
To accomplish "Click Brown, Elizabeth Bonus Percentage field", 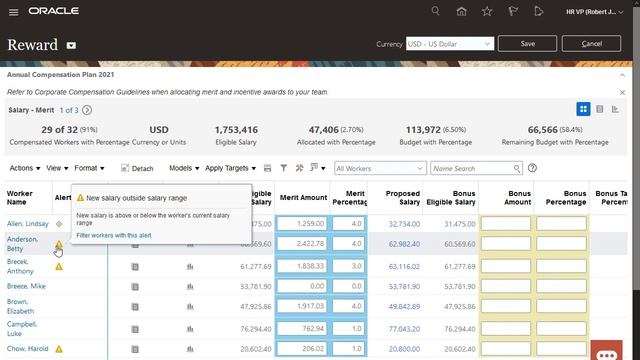I will tap(561, 306).
